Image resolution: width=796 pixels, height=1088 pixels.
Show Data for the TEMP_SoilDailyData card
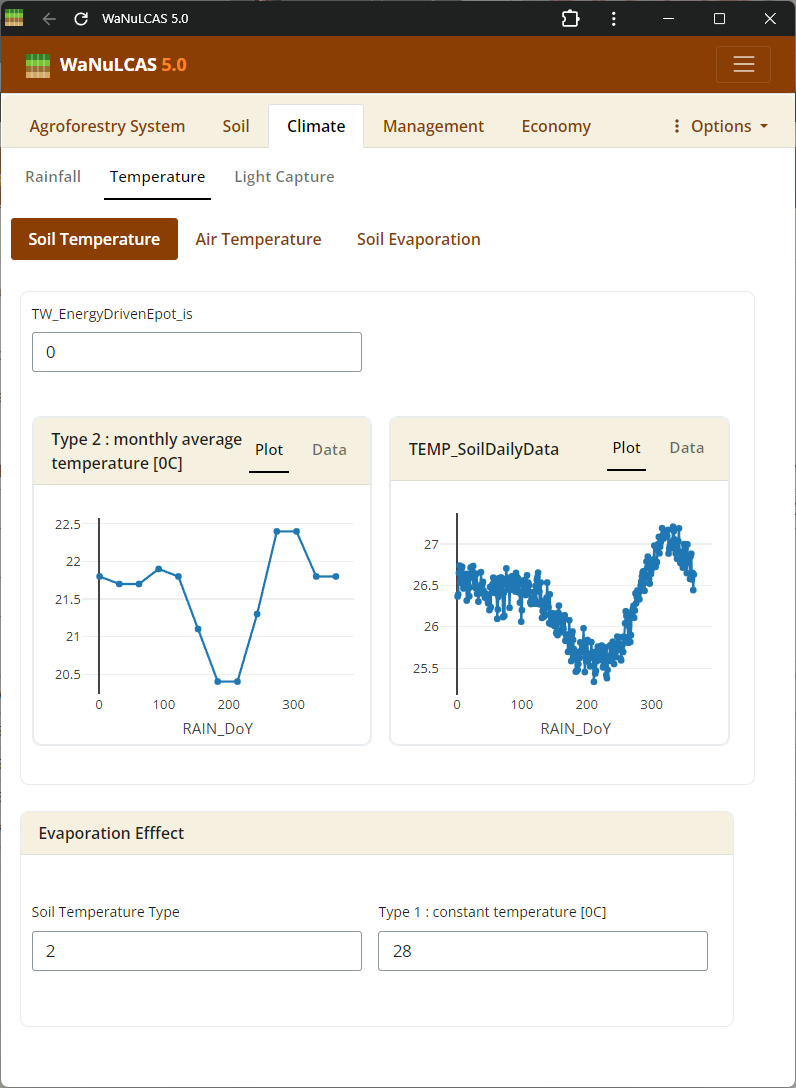pos(687,448)
